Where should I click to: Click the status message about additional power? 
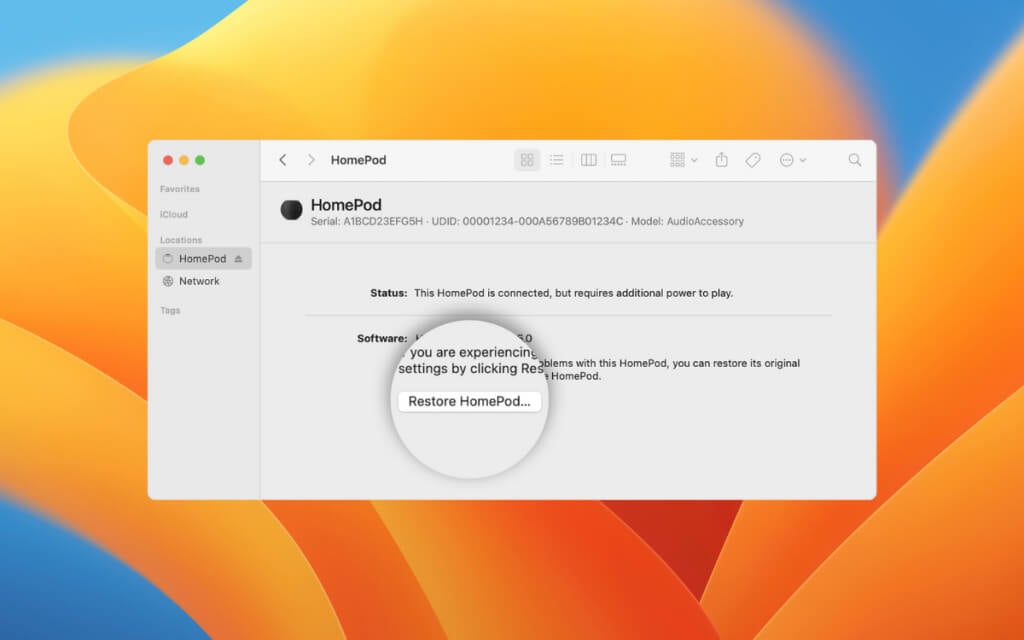(573, 293)
